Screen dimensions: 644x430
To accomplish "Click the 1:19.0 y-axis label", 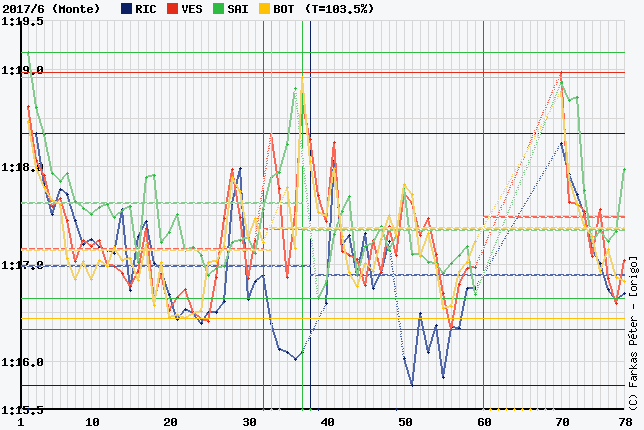I will tap(23, 70).
